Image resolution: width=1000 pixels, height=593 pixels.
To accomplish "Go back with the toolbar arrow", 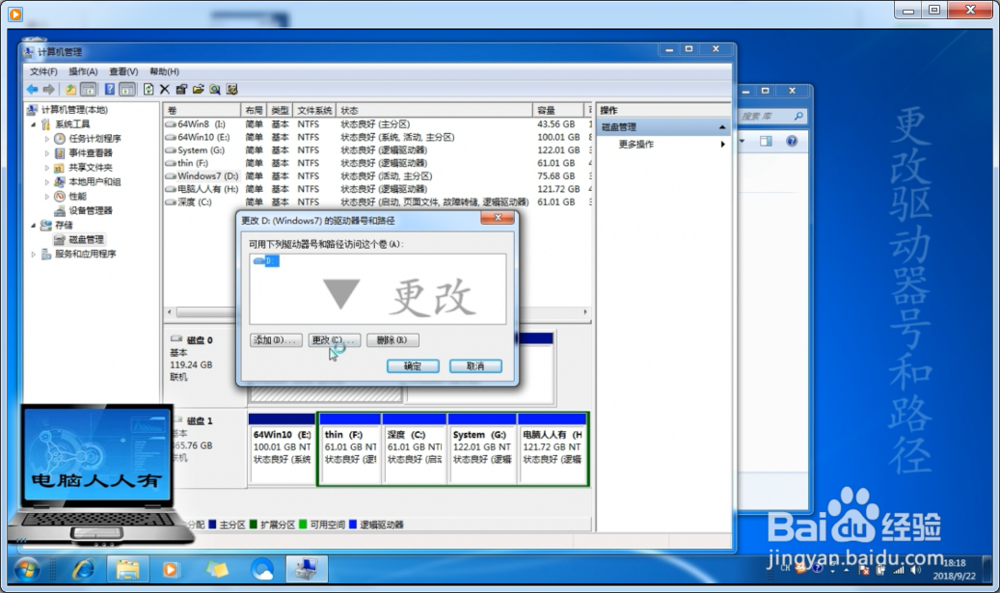I will 32,89.
